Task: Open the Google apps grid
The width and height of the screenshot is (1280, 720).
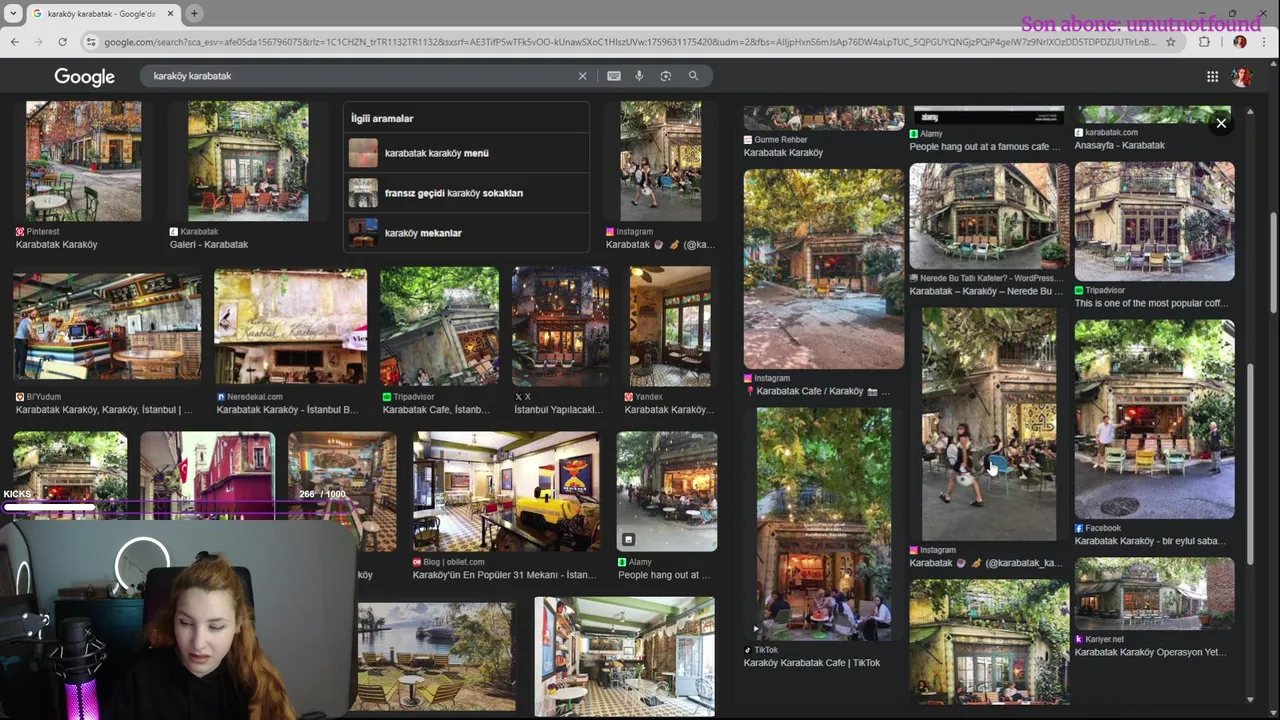Action: [1212, 76]
